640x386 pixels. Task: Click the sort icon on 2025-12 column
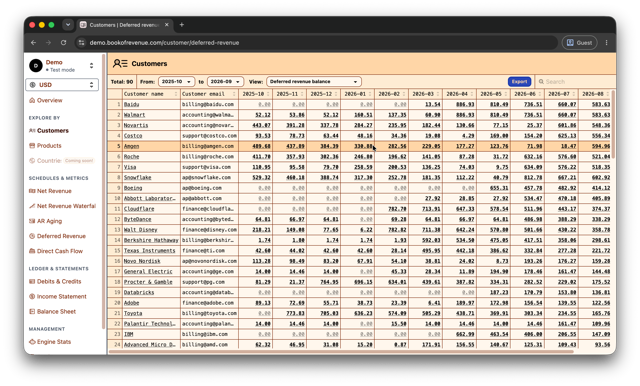click(x=336, y=94)
